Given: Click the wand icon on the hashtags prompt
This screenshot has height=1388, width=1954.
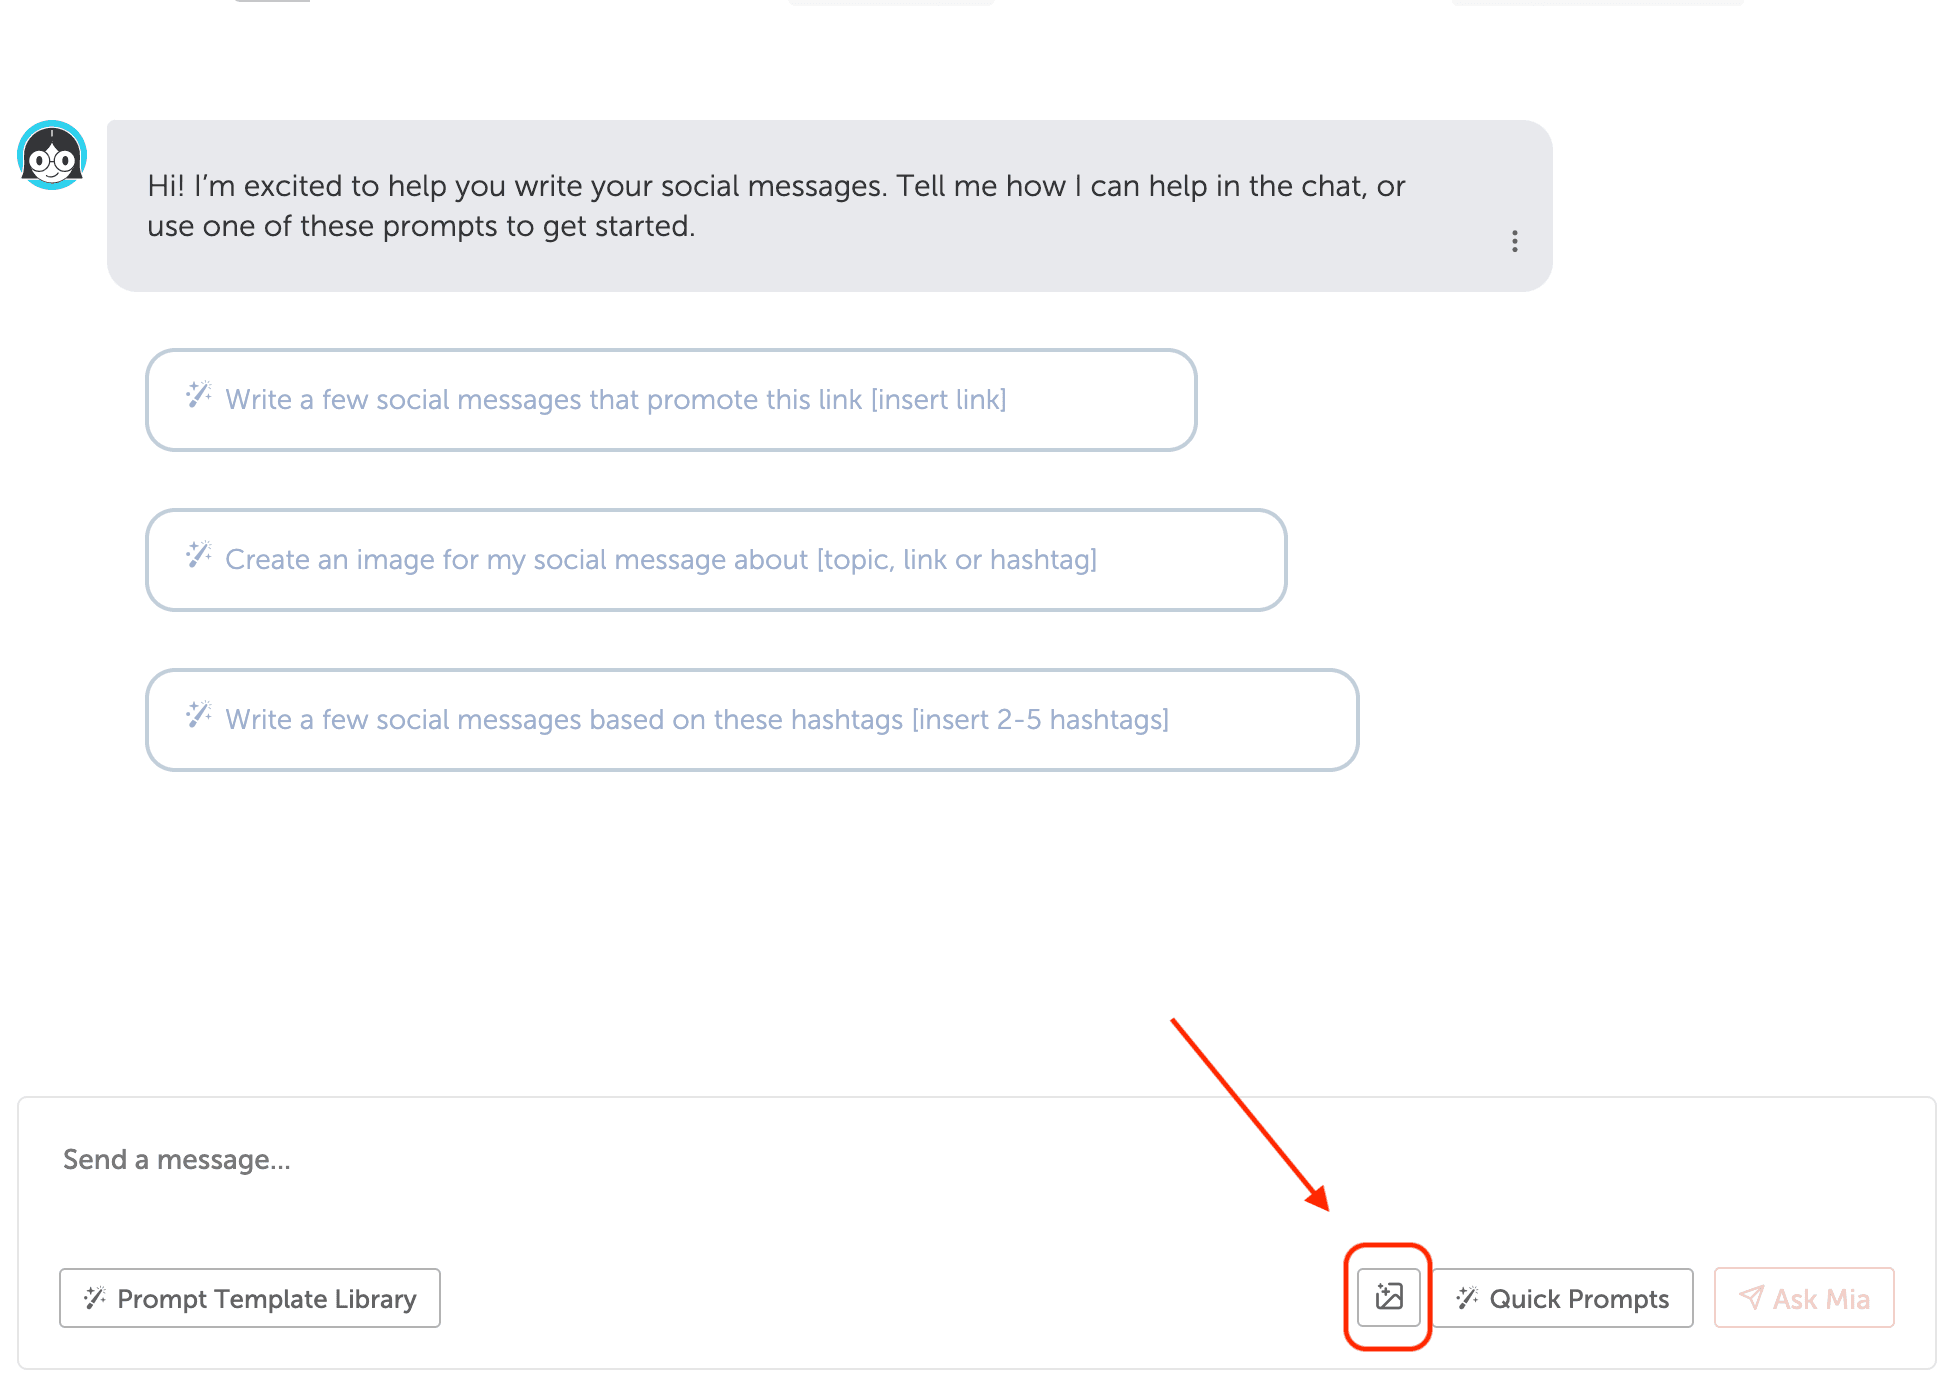Looking at the screenshot, I should click(x=197, y=716).
